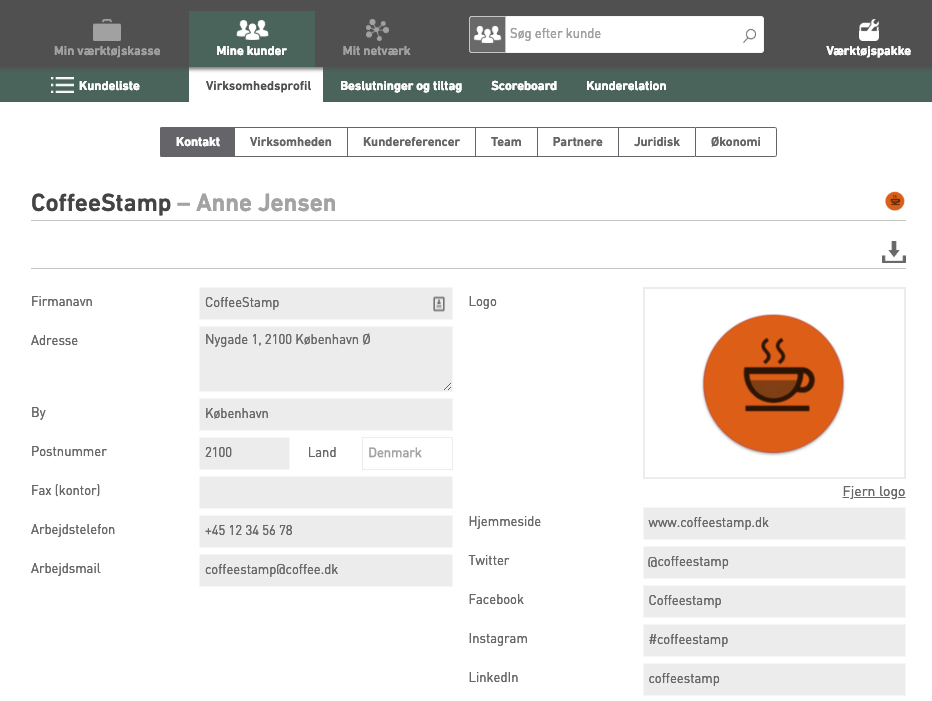
Task: Click the Twitter field @coffeestamp
Action: tap(774, 562)
